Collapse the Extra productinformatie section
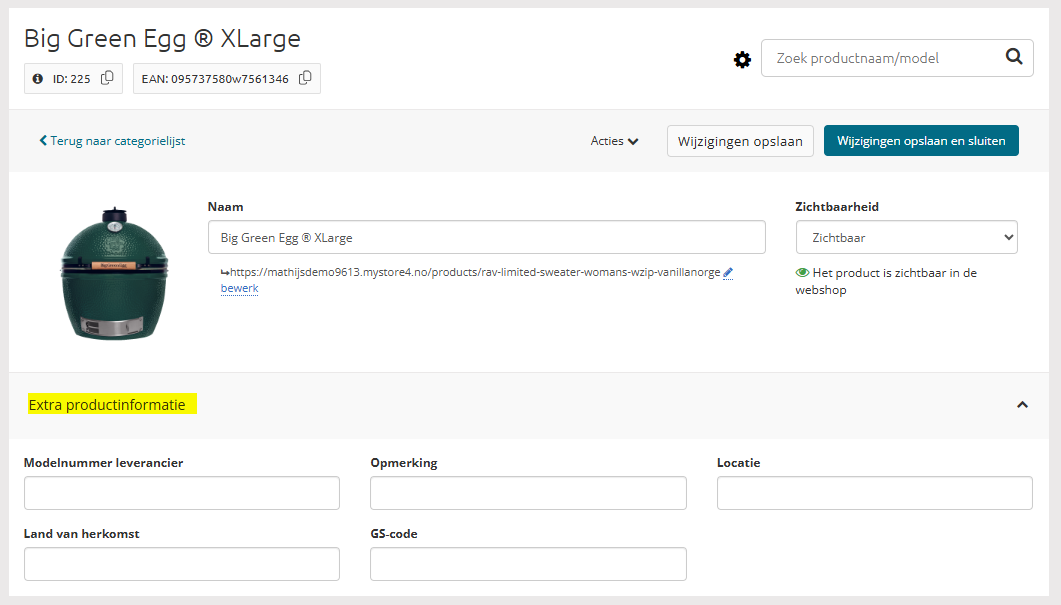This screenshot has width=1061, height=605. pyautogui.click(x=1022, y=405)
